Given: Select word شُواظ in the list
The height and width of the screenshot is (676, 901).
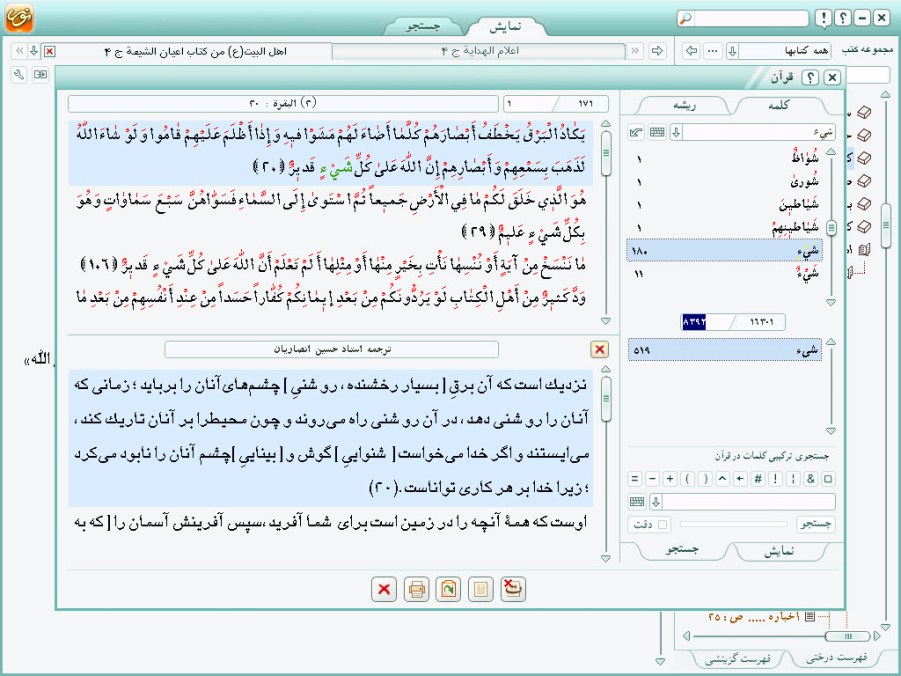Looking at the screenshot, I should (725, 158).
